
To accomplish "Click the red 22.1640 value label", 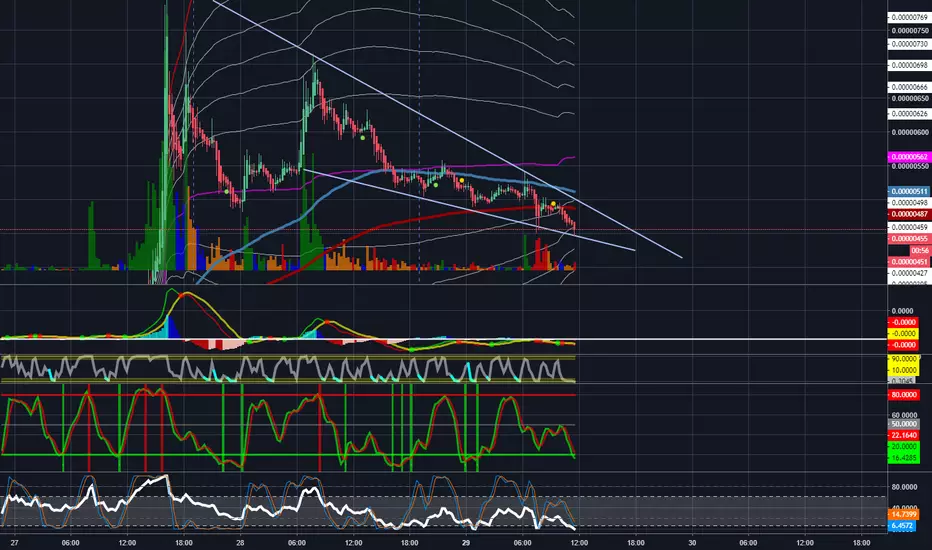I will [903, 435].
